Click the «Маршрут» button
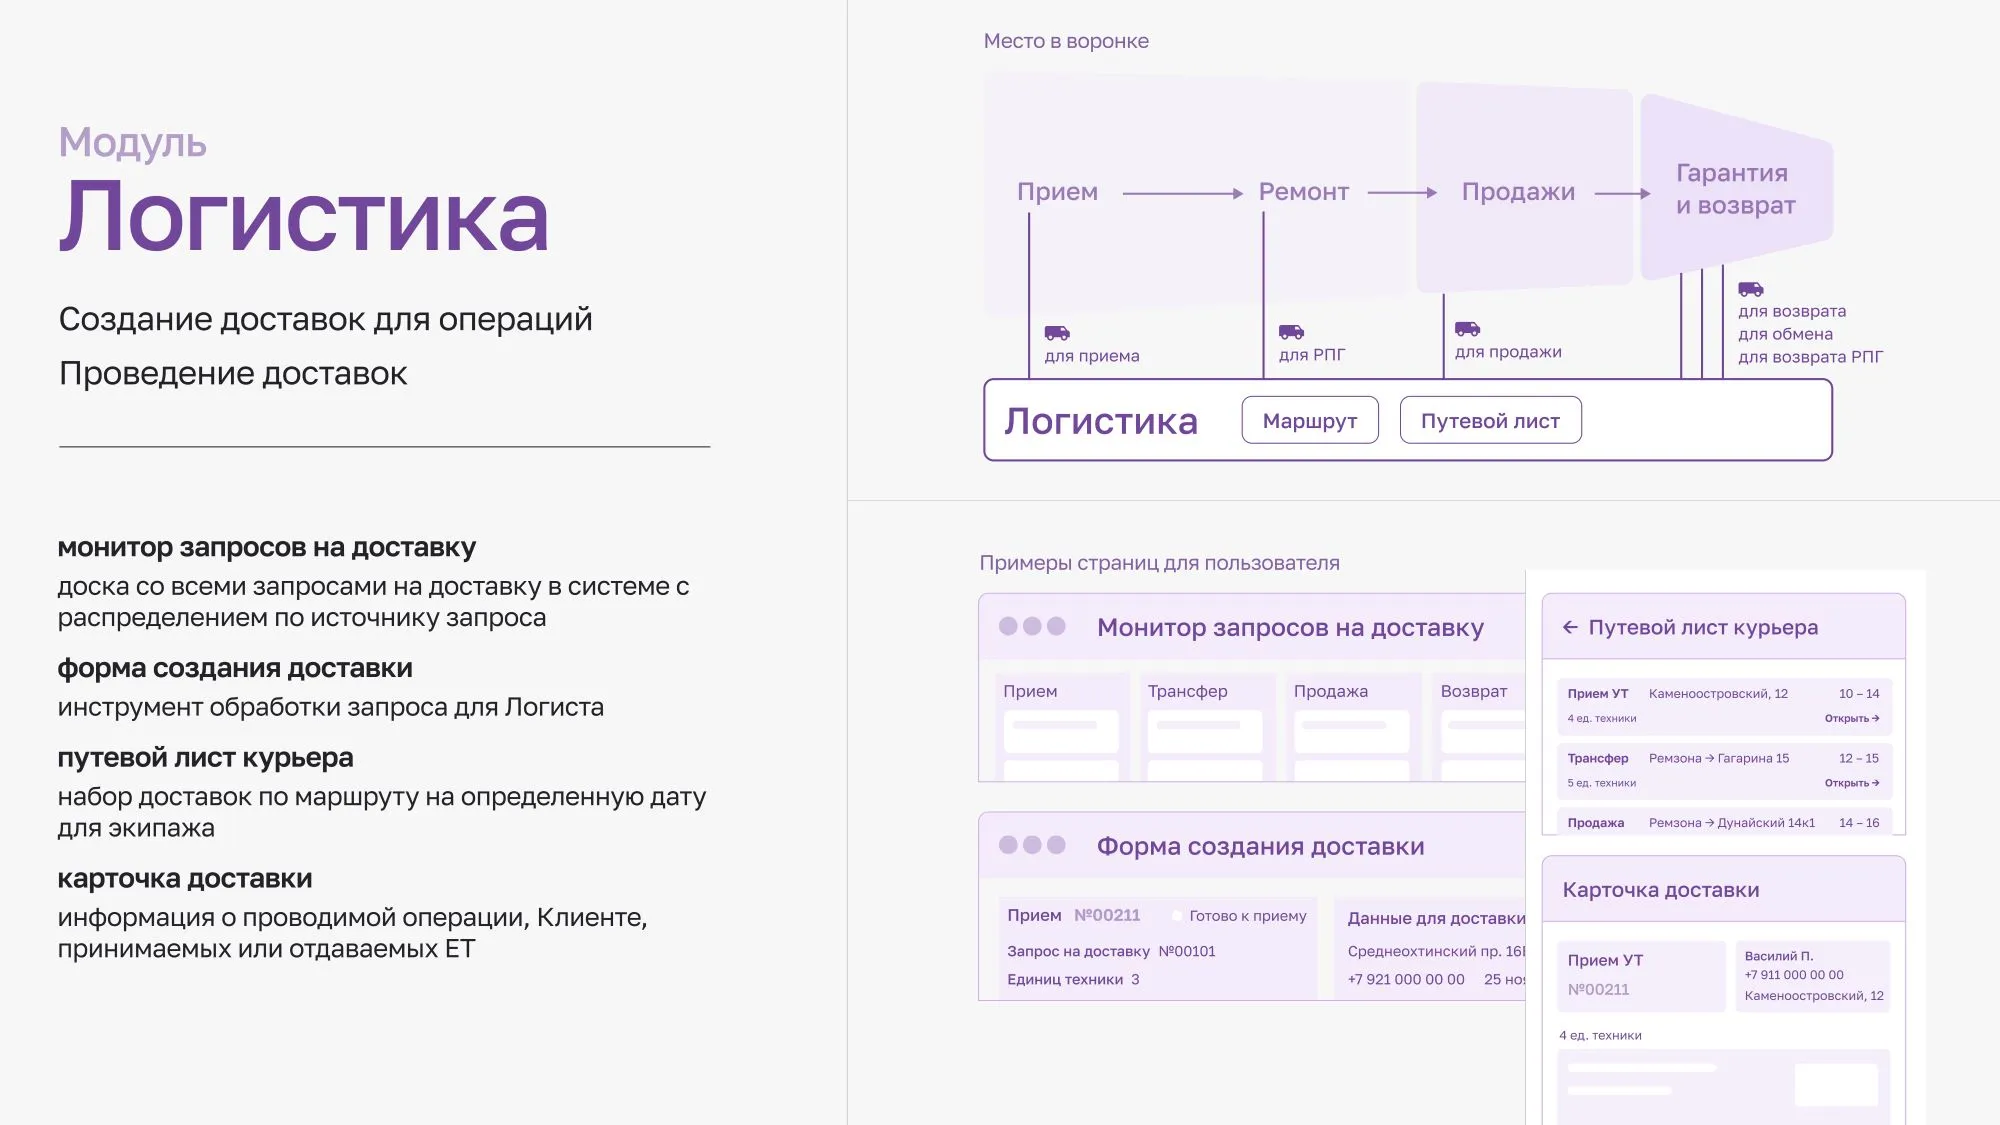The image size is (2000, 1125). pos(1310,419)
